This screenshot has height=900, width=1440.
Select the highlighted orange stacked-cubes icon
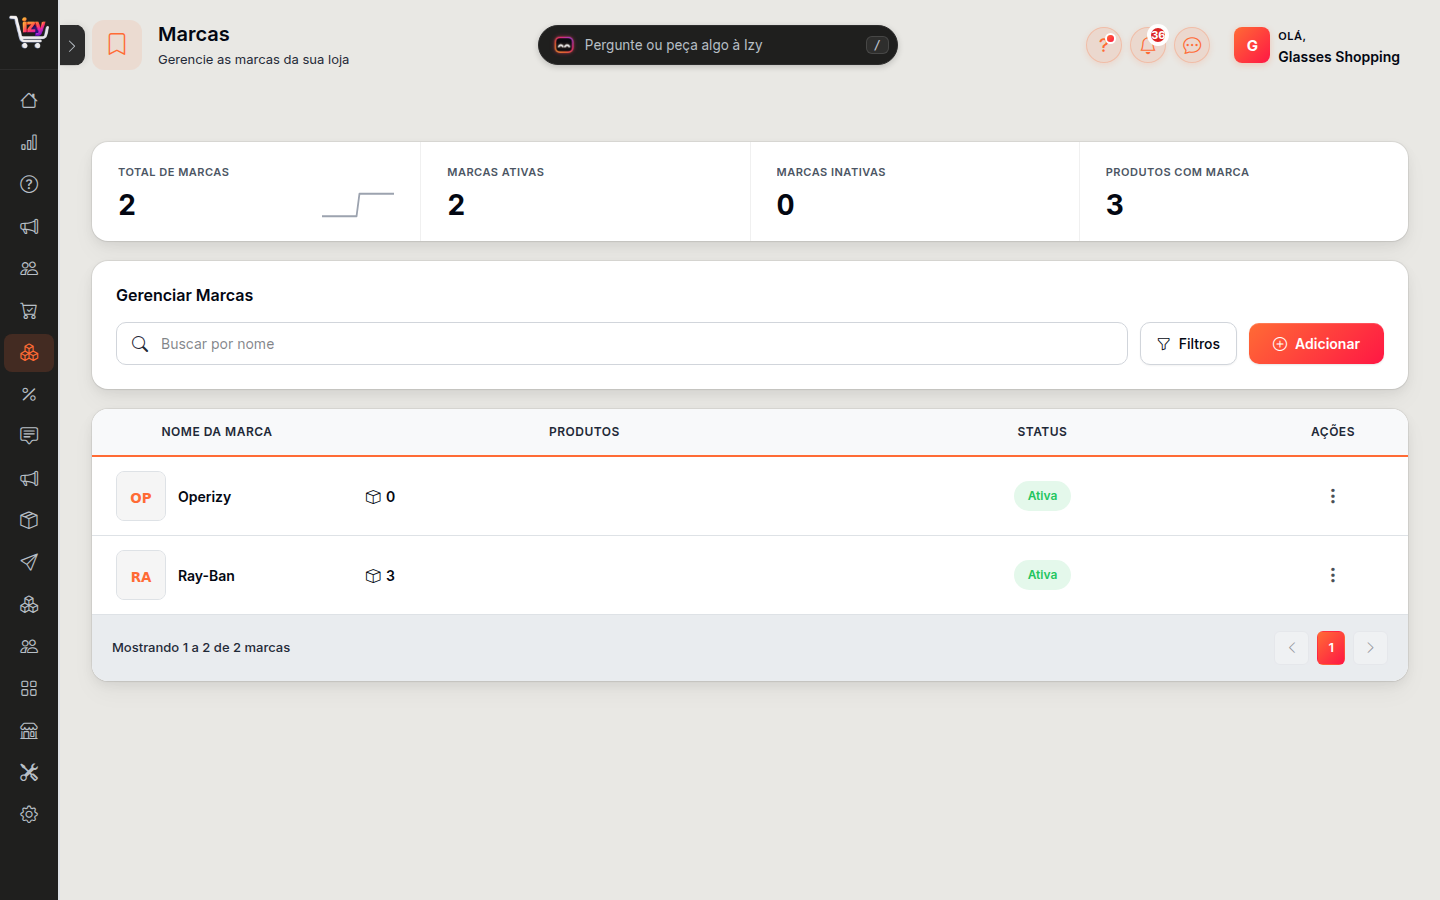[x=29, y=353]
